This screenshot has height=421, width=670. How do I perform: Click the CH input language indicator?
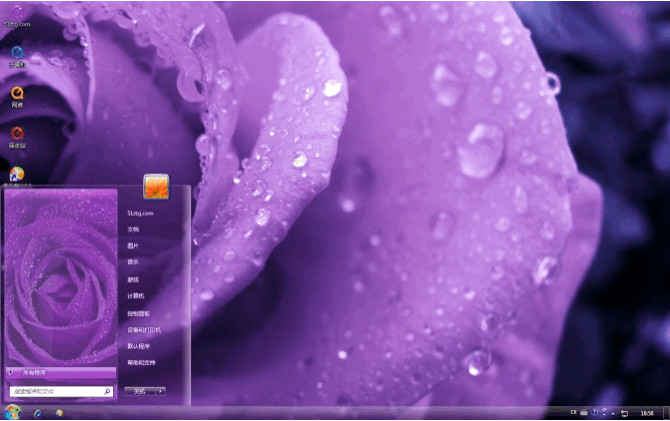pos(573,412)
